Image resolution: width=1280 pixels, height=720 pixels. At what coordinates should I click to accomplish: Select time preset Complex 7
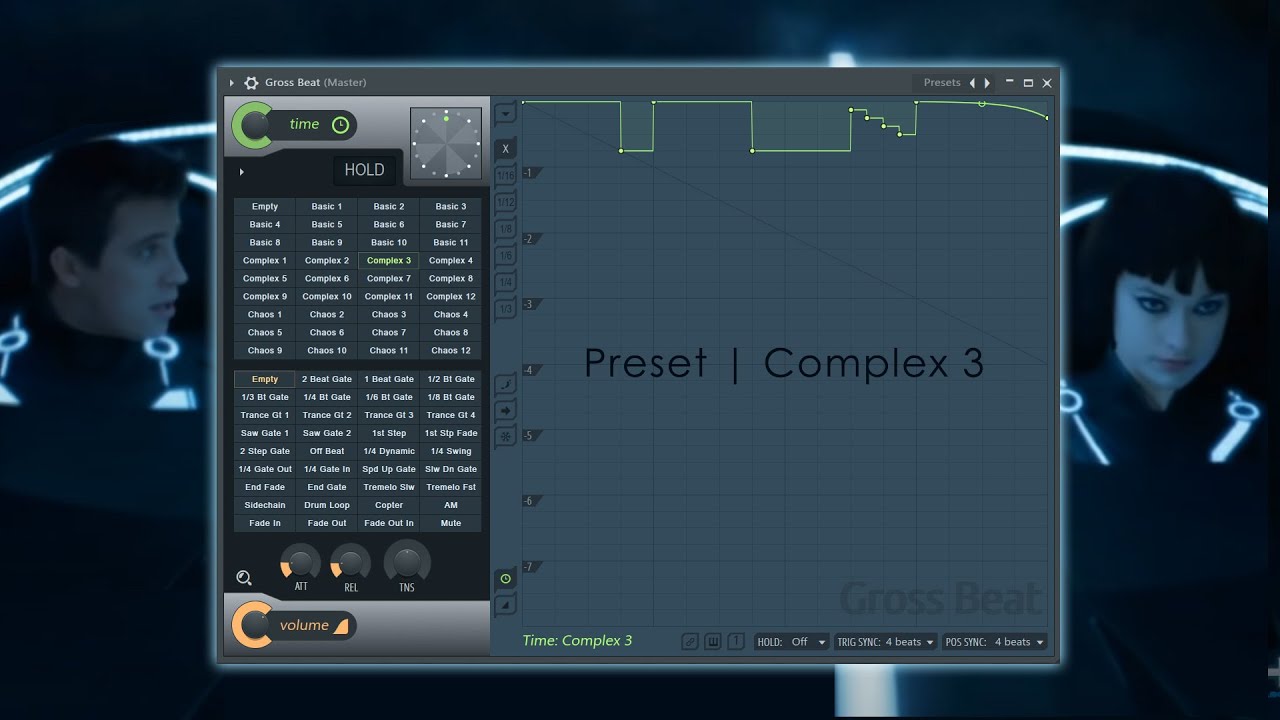(x=389, y=279)
